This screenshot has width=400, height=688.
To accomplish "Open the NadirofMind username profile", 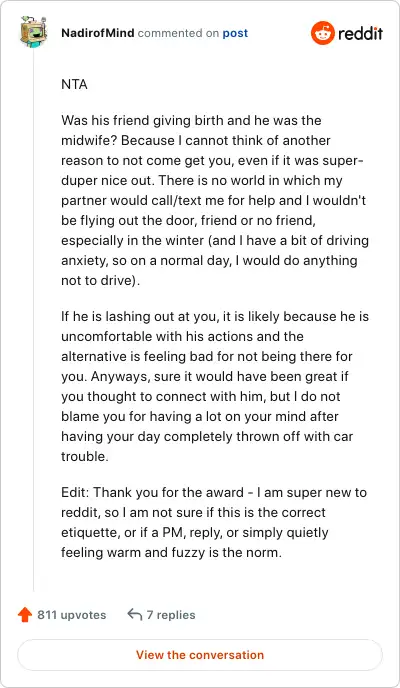I will [97, 33].
